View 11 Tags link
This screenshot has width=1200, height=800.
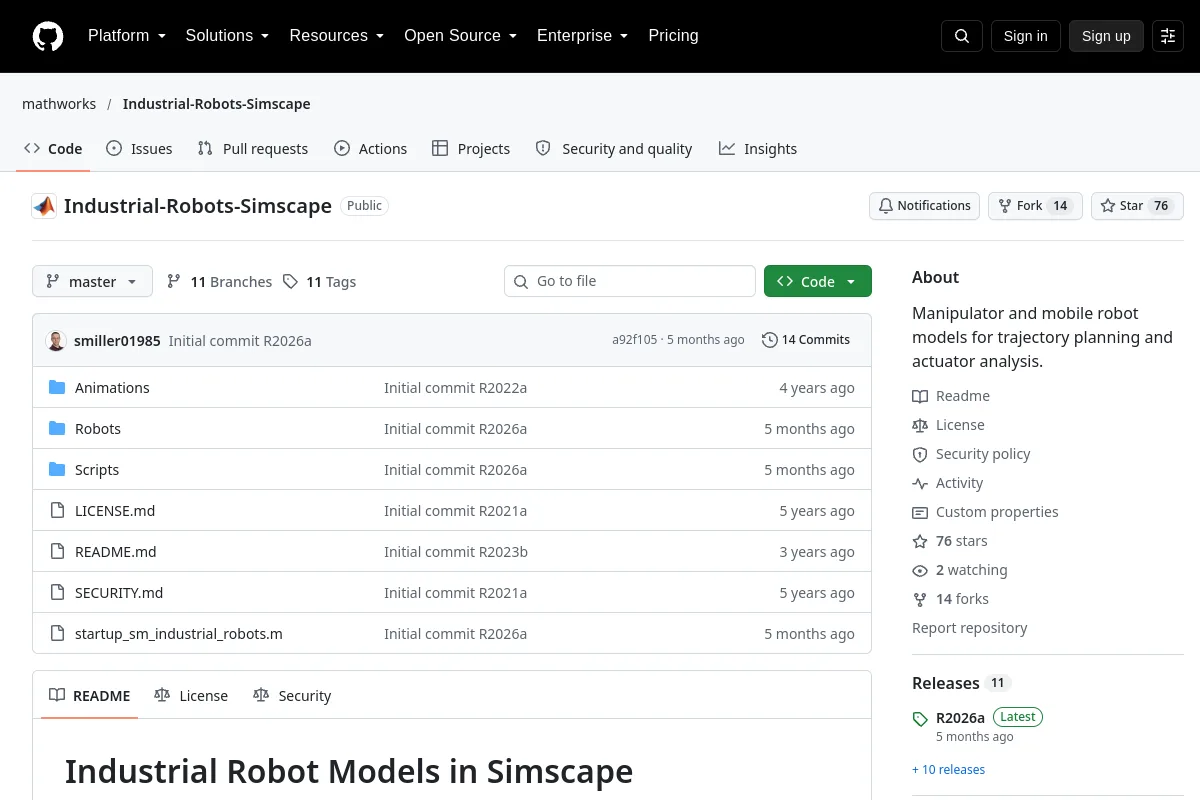pos(319,282)
